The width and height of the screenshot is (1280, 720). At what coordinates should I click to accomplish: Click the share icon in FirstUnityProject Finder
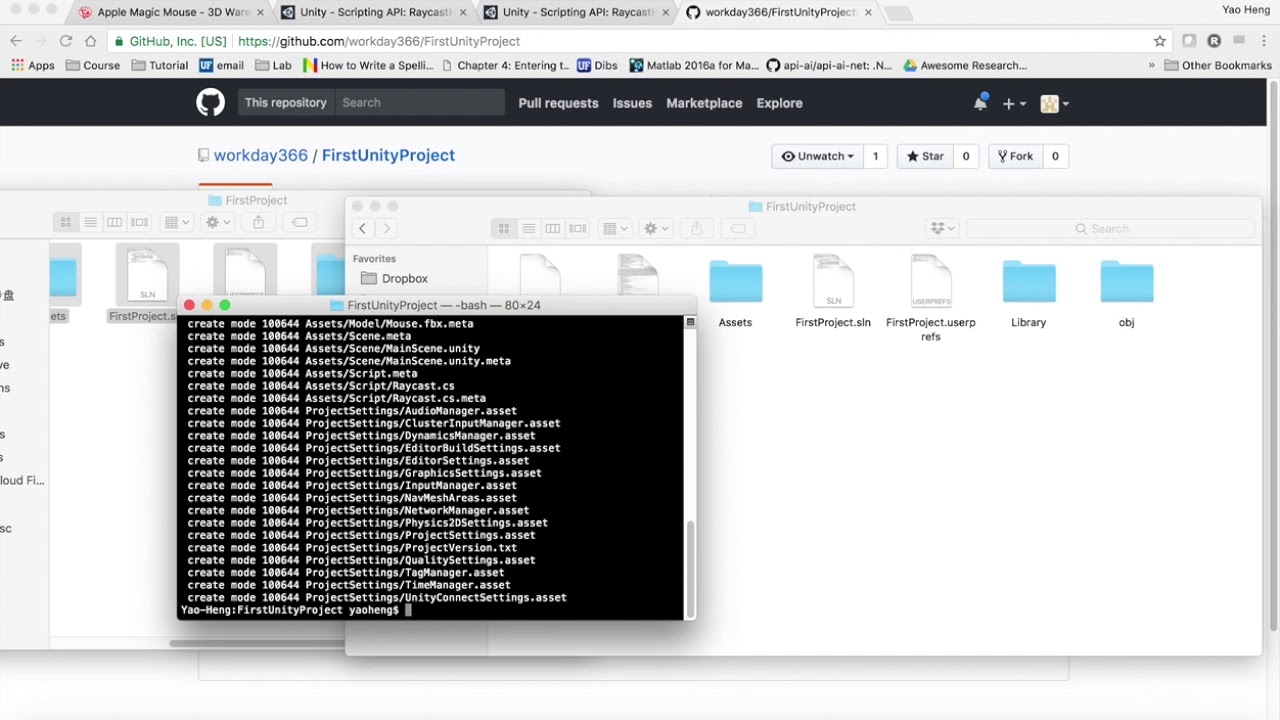[x=698, y=228]
